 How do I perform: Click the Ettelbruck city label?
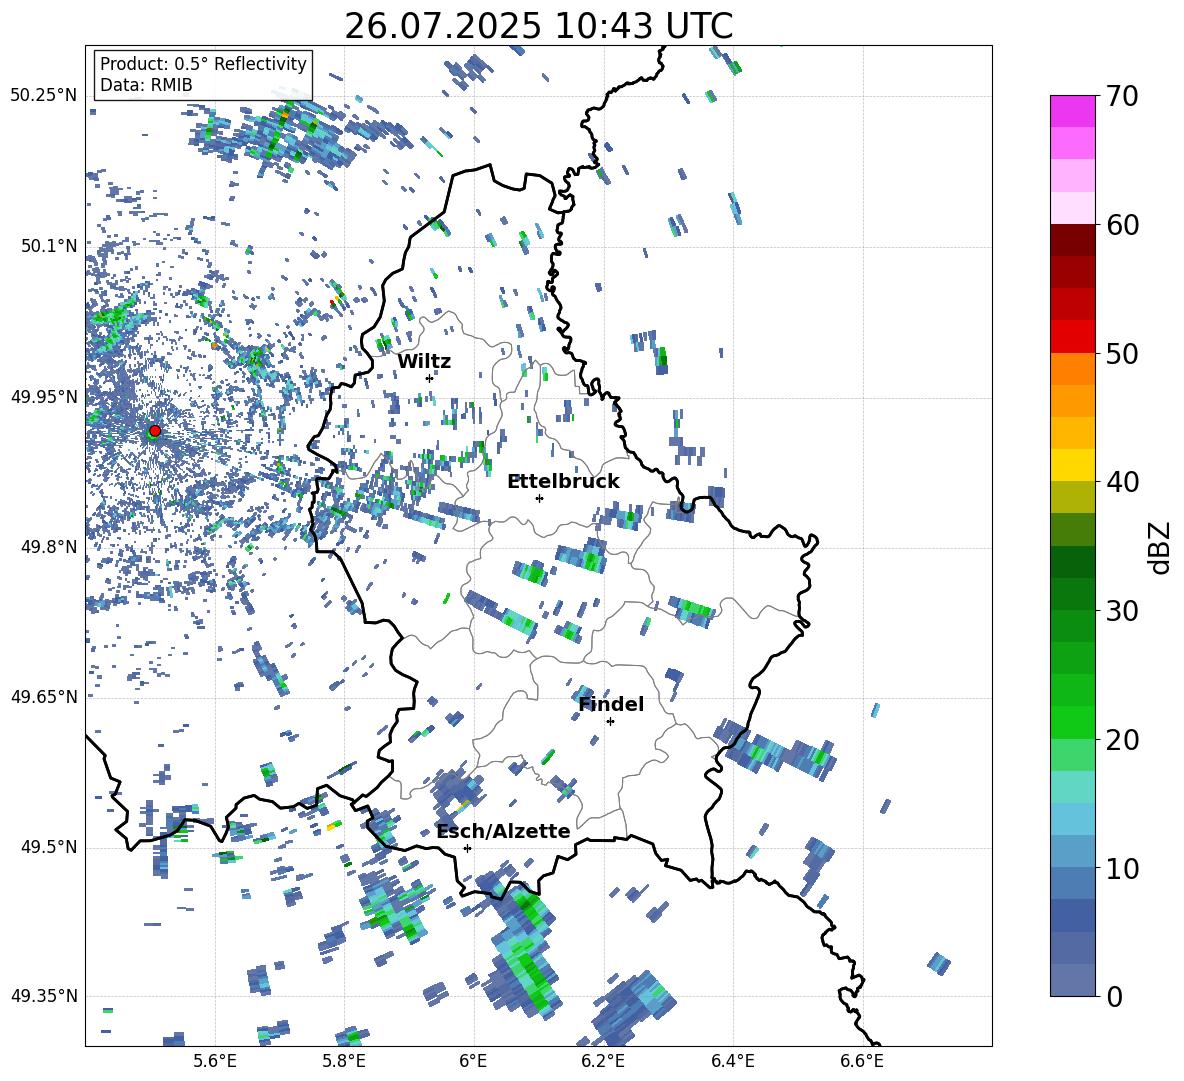point(563,482)
